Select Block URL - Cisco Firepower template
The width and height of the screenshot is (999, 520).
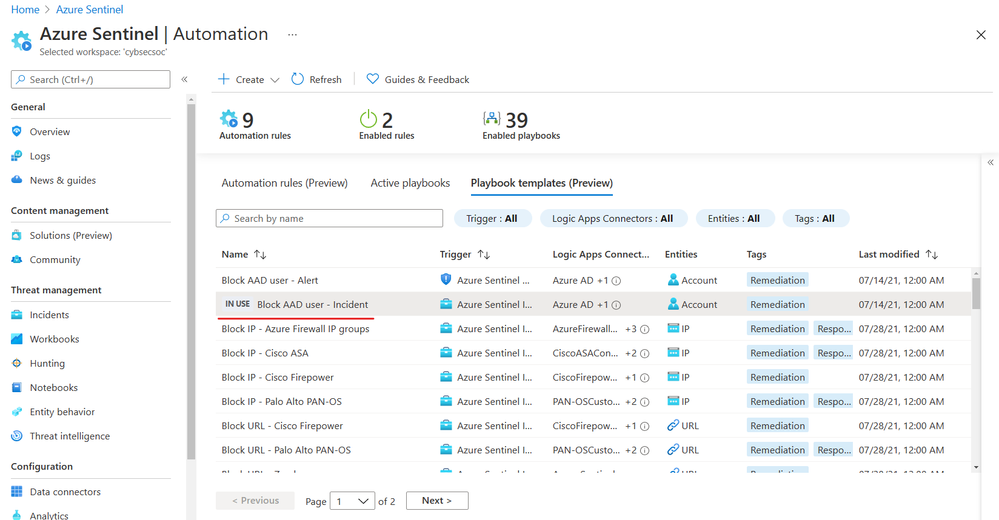point(282,426)
